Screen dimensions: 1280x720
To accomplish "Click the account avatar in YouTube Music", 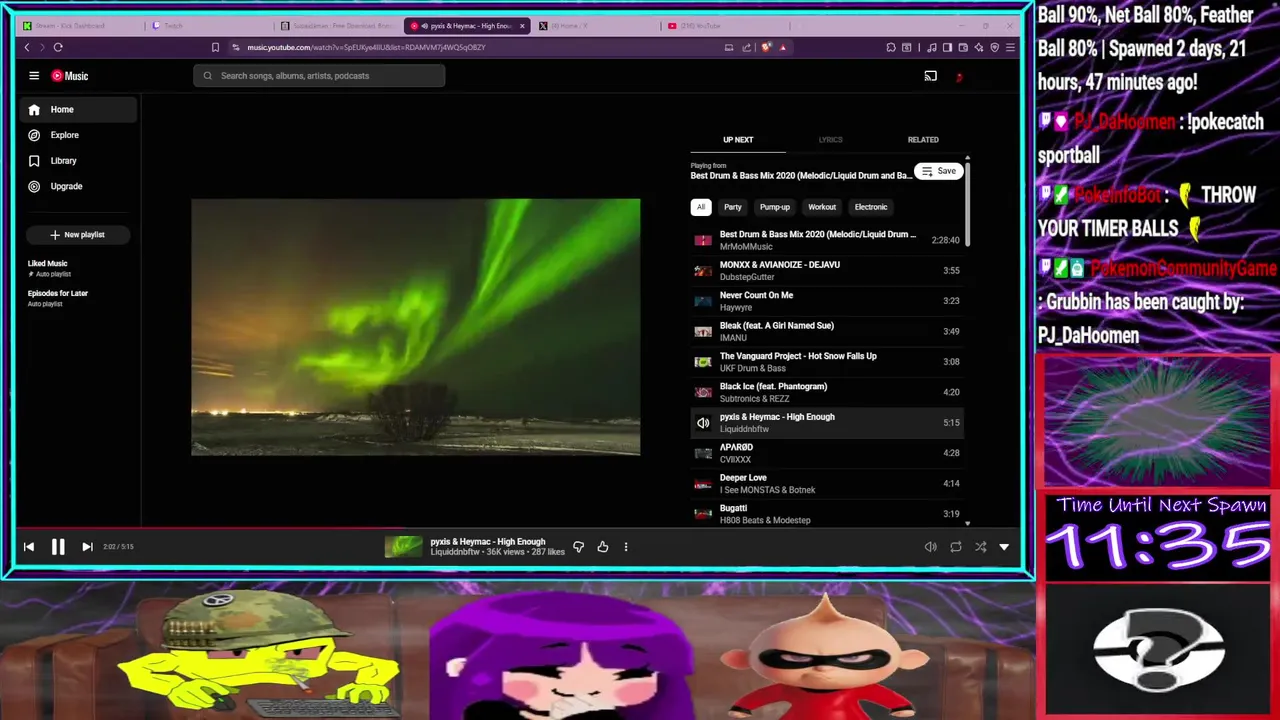I will 959,76.
